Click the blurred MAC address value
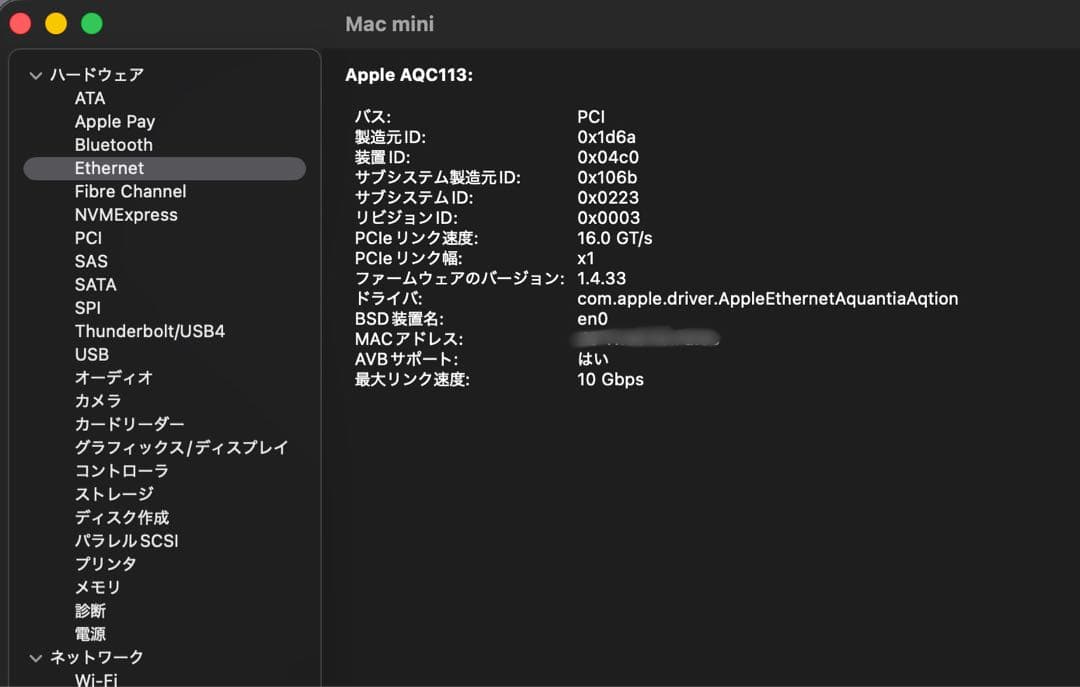The height and width of the screenshot is (687, 1080). click(x=645, y=338)
